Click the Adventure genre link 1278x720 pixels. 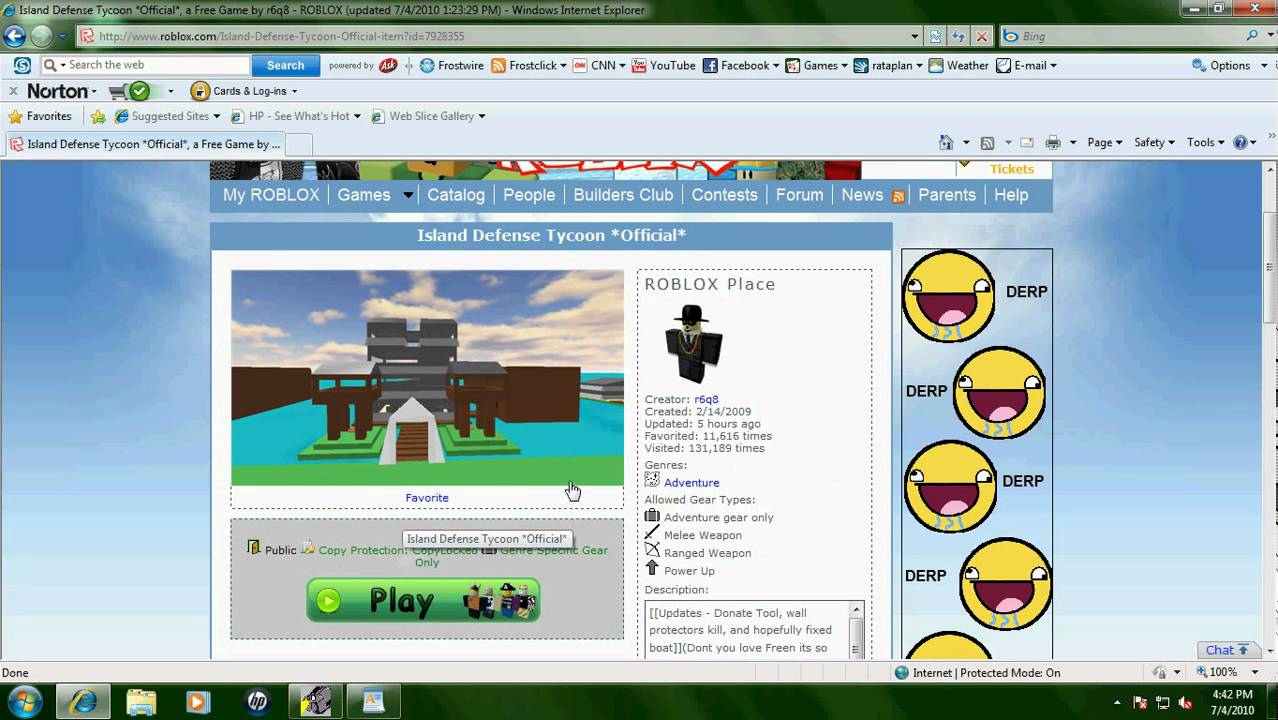pyautogui.click(x=692, y=483)
